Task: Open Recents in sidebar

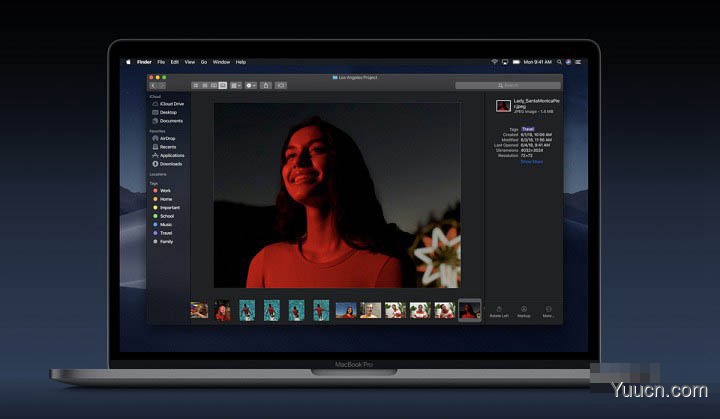Action: pyautogui.click(x=165, y=147)
